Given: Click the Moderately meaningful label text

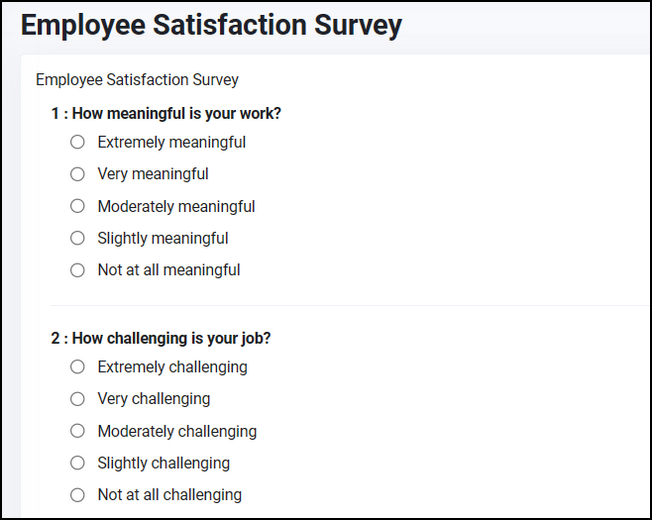Looking at the screenshot, I should tap(176, 207).
